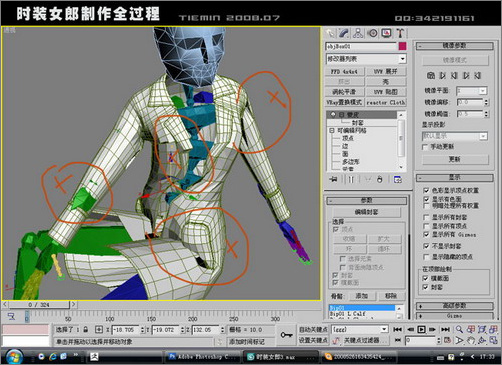
Task: Toggle the 自动关键点 button
Action: [313, 330]
